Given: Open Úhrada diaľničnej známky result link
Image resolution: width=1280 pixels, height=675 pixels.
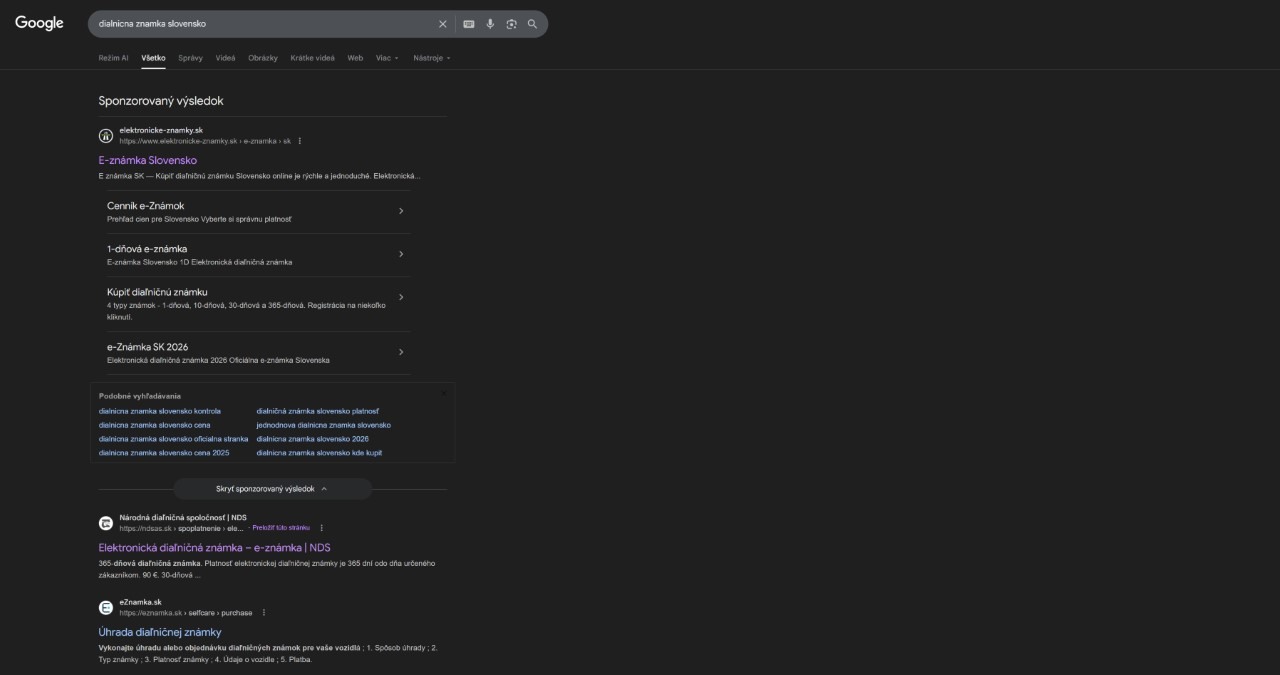Looking at the screenshot, I should (160, 632).
